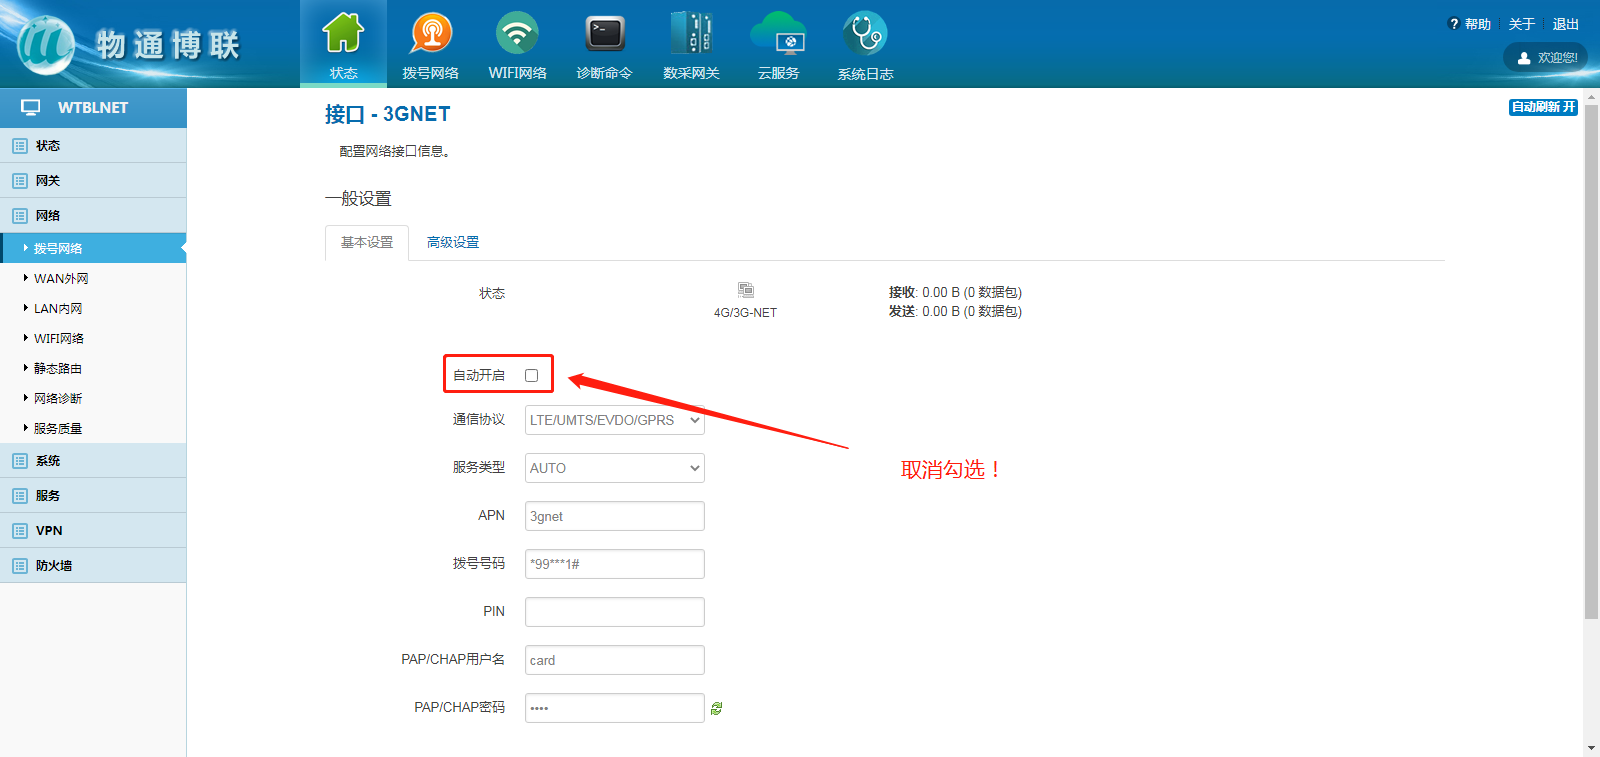The height and width of the screenshot is (757, 1600).
Task: Click the WTBLNET sidebar header
Action: (x=93, y=107)
